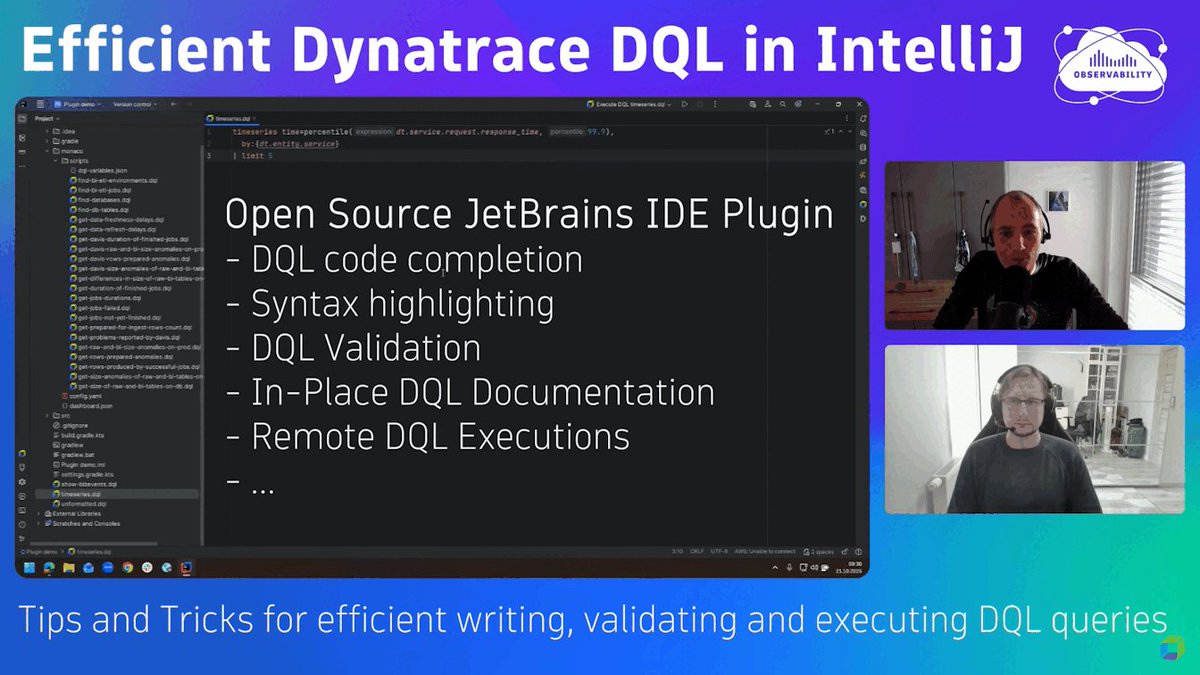1200x675 pixels.
Task: Open the Zoom app on the taskbar
Action: point(108,568)
